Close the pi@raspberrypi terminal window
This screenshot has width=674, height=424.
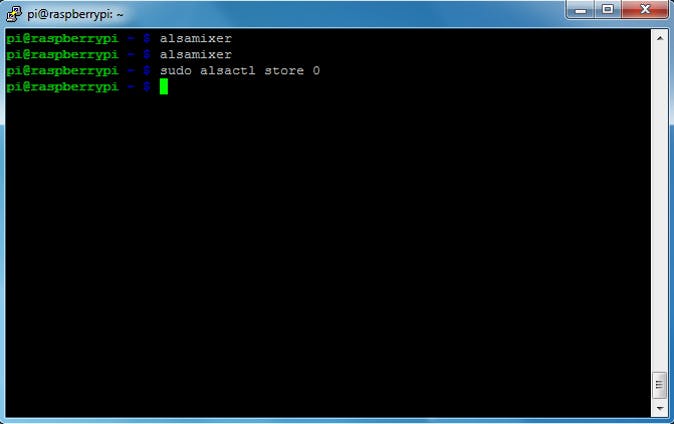click(x=644, y=9)
